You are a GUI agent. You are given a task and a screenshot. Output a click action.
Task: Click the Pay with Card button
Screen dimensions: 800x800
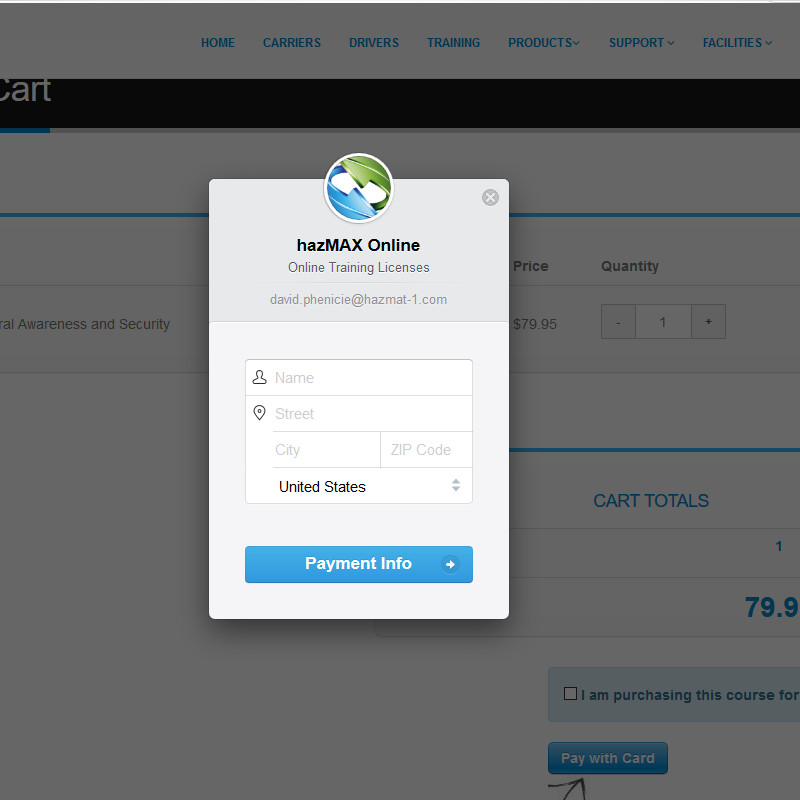[x=607, y=758]
